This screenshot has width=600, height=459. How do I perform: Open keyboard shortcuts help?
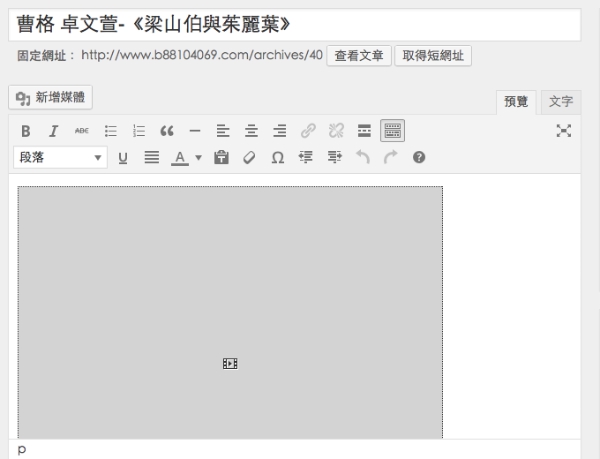(419, 157)
